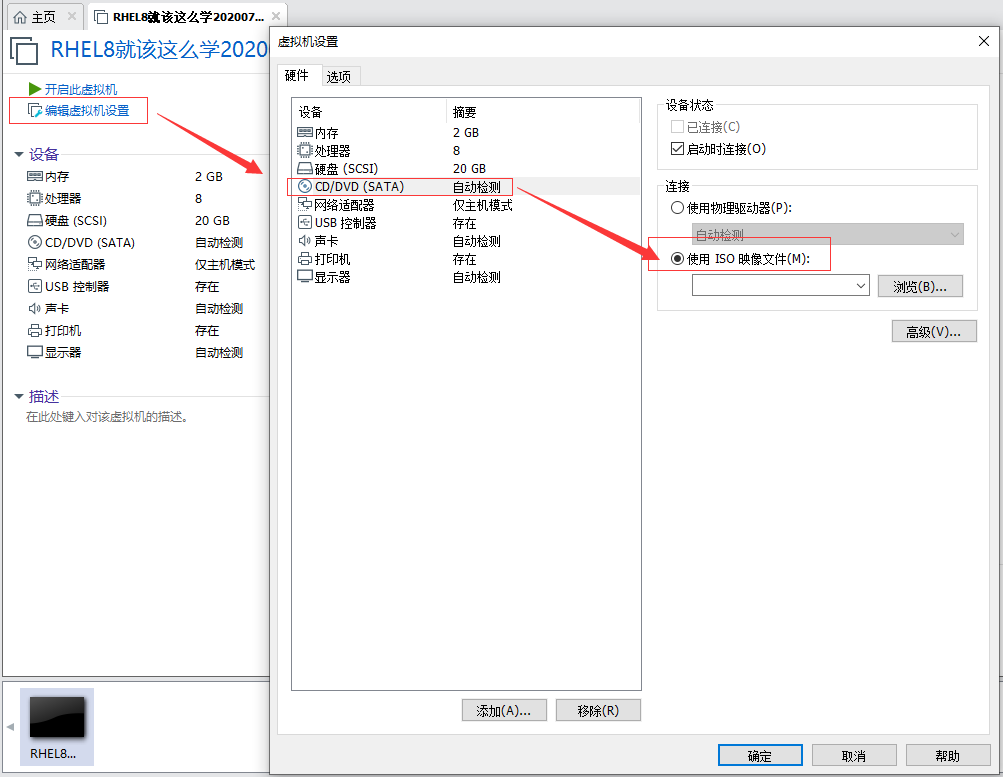1003x777 pixels.
Task: Click the 帮助 button
Action: (948, 755)
